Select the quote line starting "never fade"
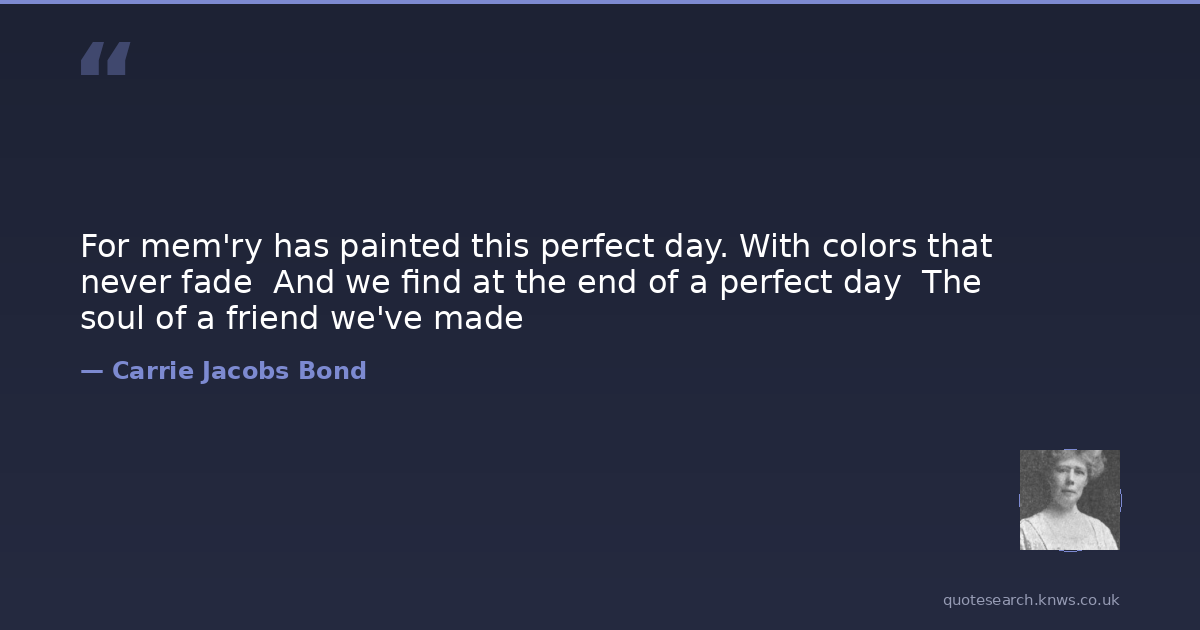The height and width of the screenshot is (630, 1200). point(530,283)
